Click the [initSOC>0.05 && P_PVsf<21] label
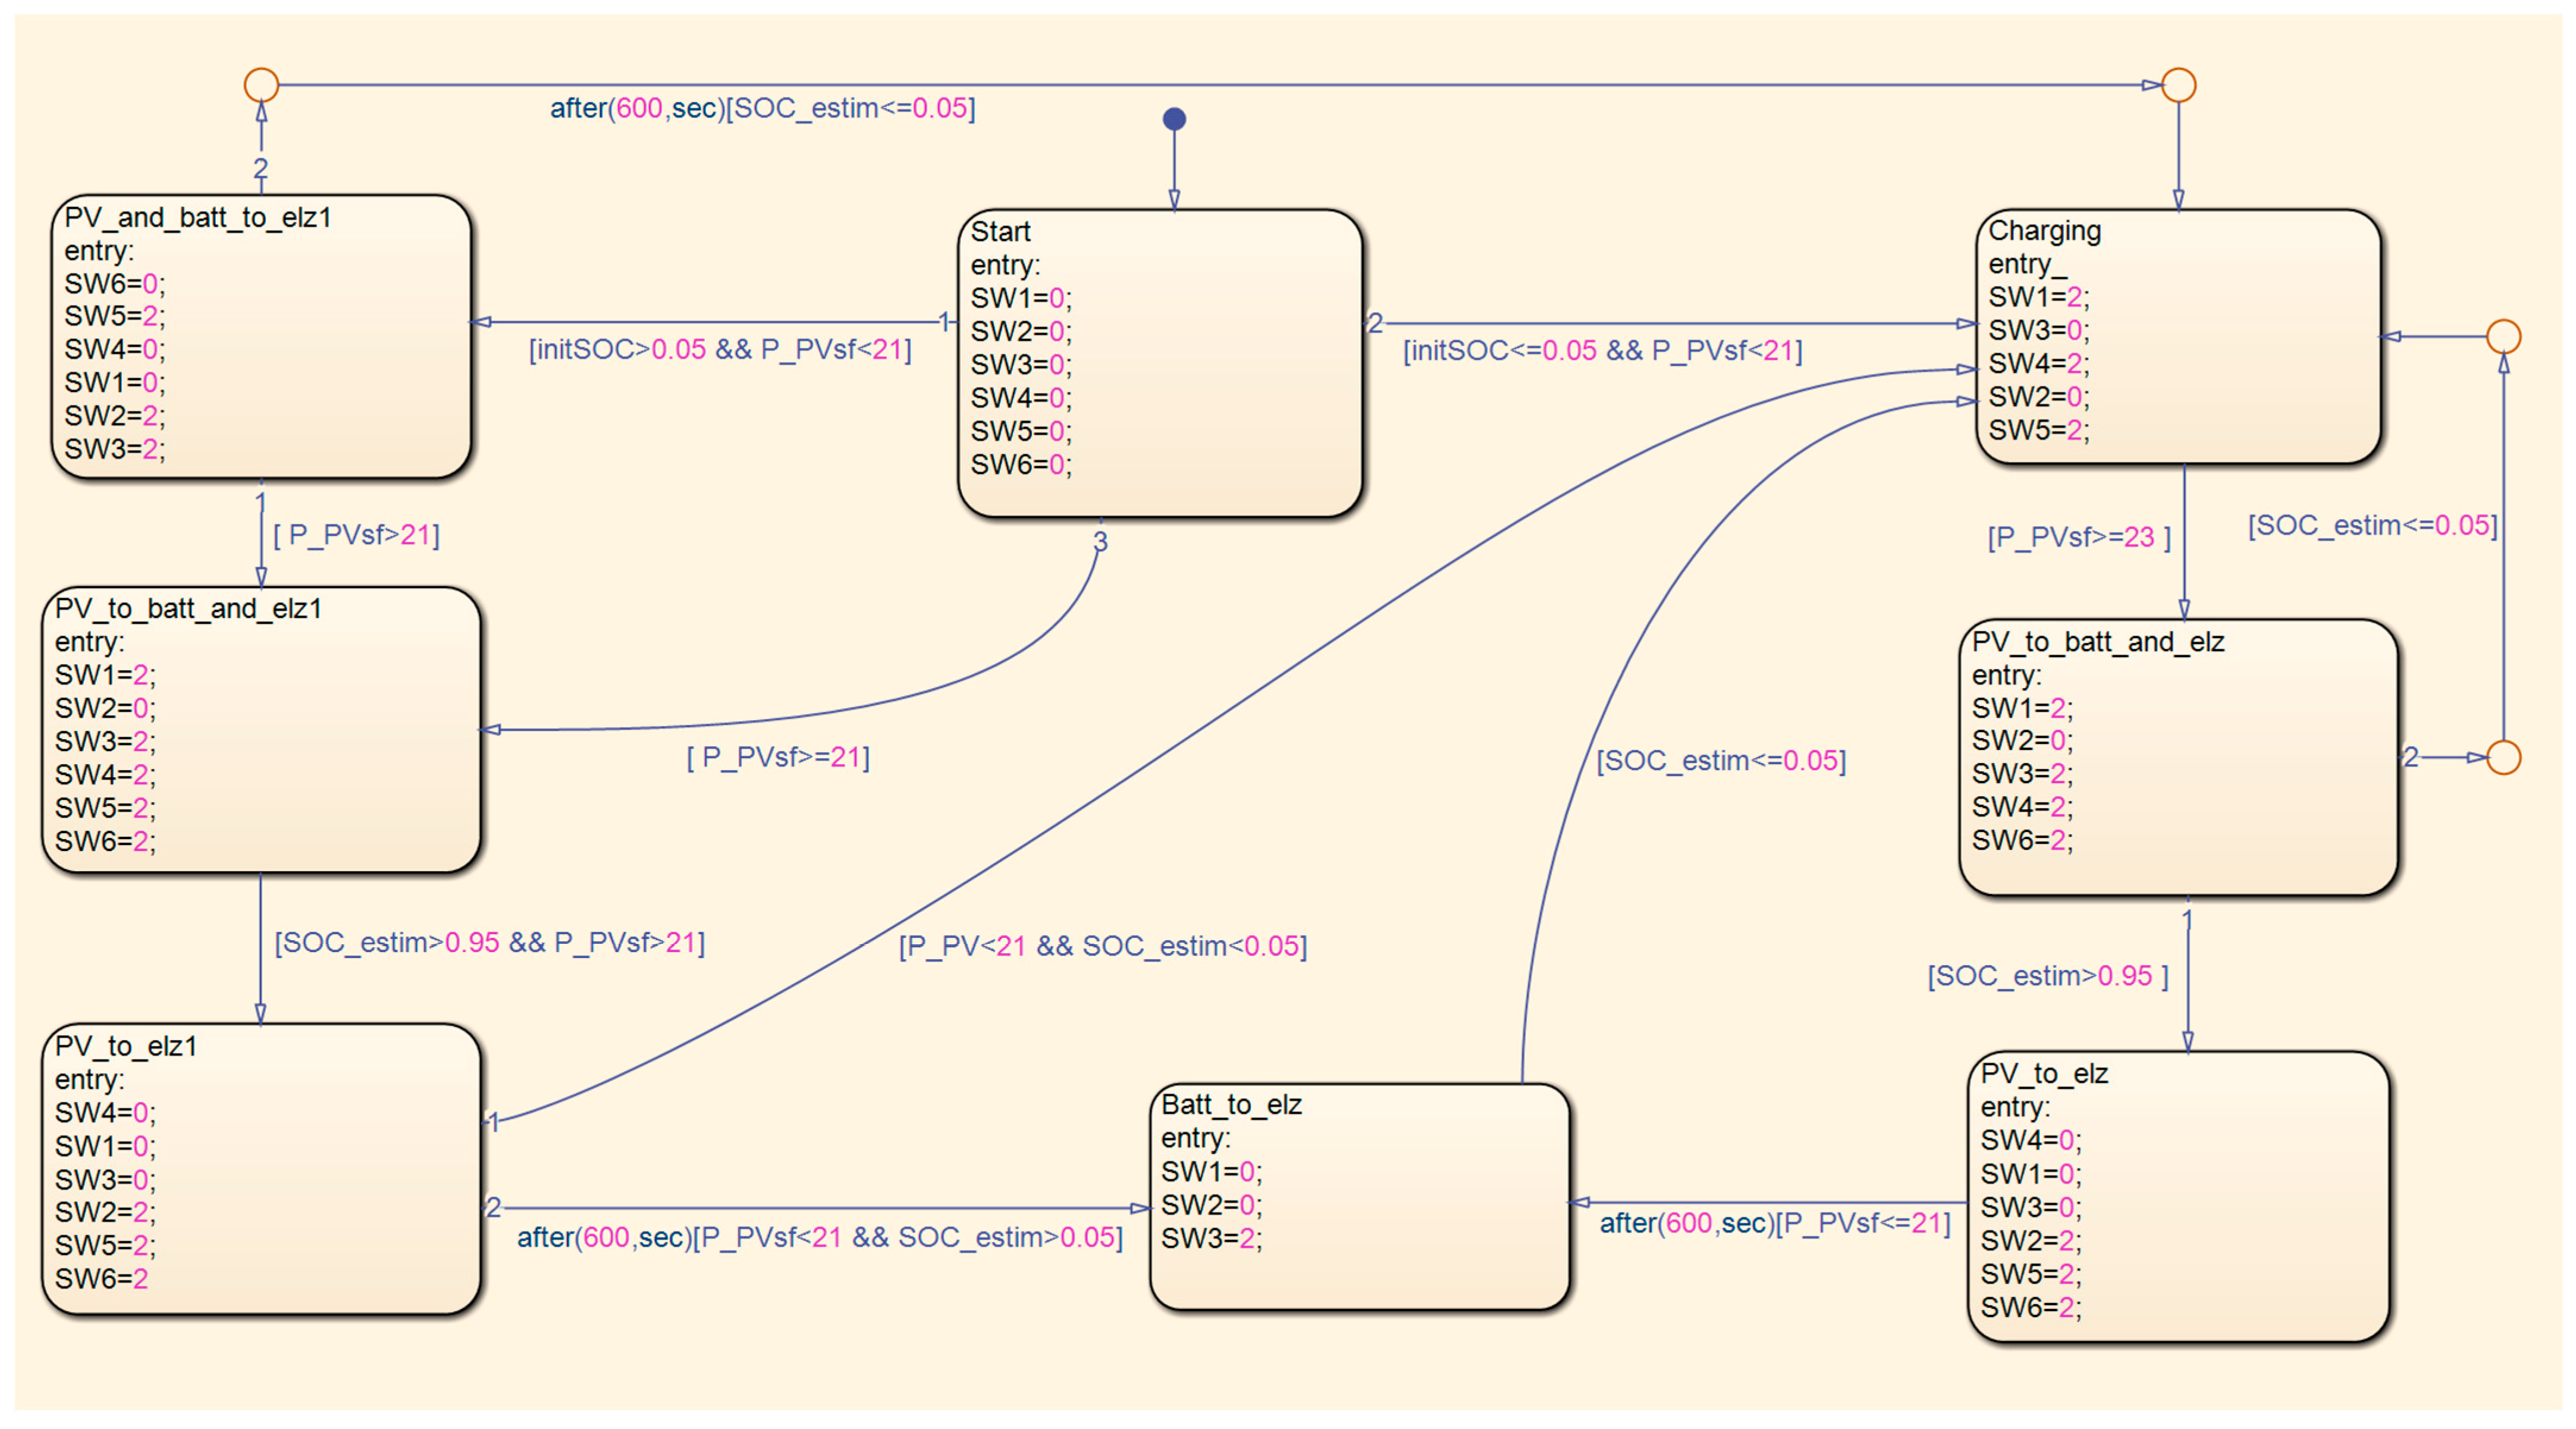 click(720, 350)
